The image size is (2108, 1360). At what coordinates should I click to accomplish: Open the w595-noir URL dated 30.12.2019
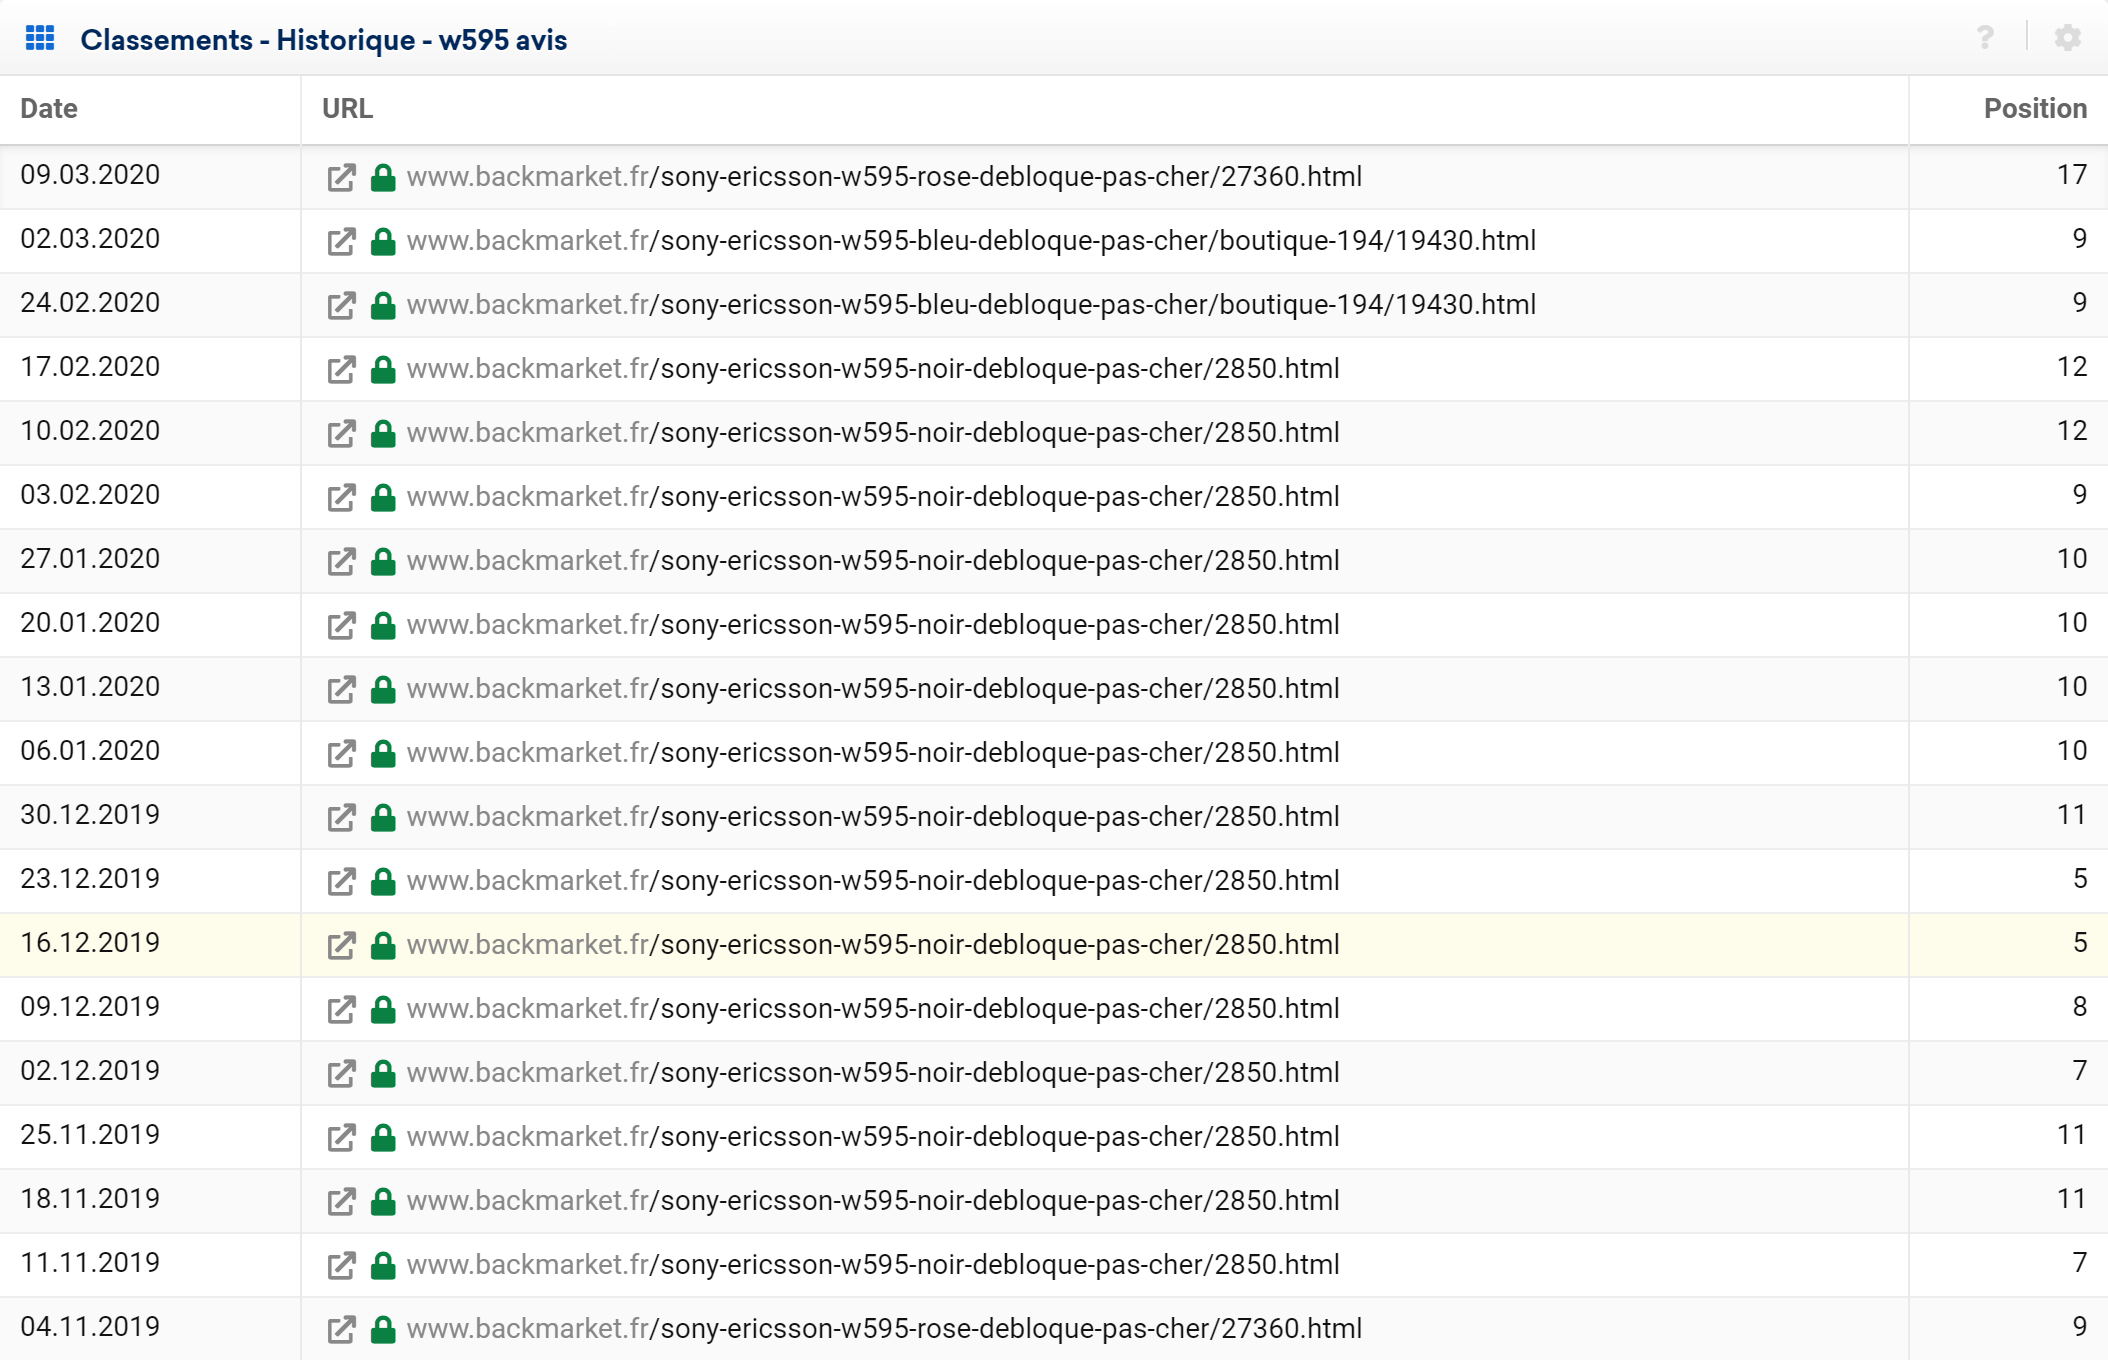point(873,817)
